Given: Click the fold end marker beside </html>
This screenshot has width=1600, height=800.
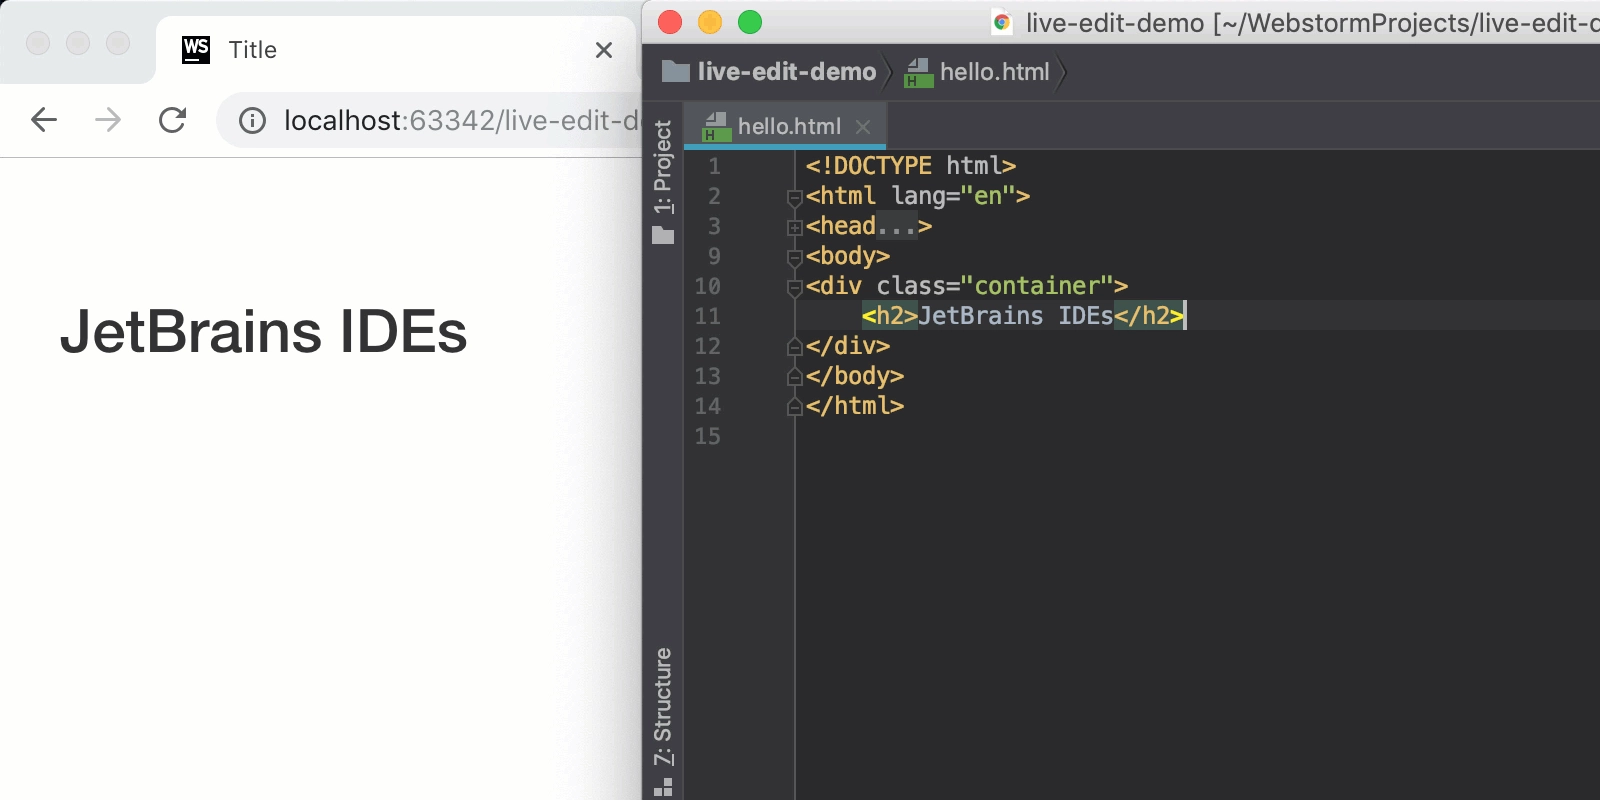Looking at the screenshot, I should click(x=795, y=407).
